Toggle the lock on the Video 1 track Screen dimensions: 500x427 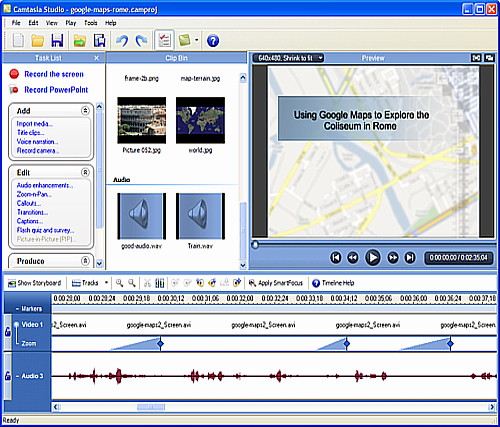pos(8,332)
